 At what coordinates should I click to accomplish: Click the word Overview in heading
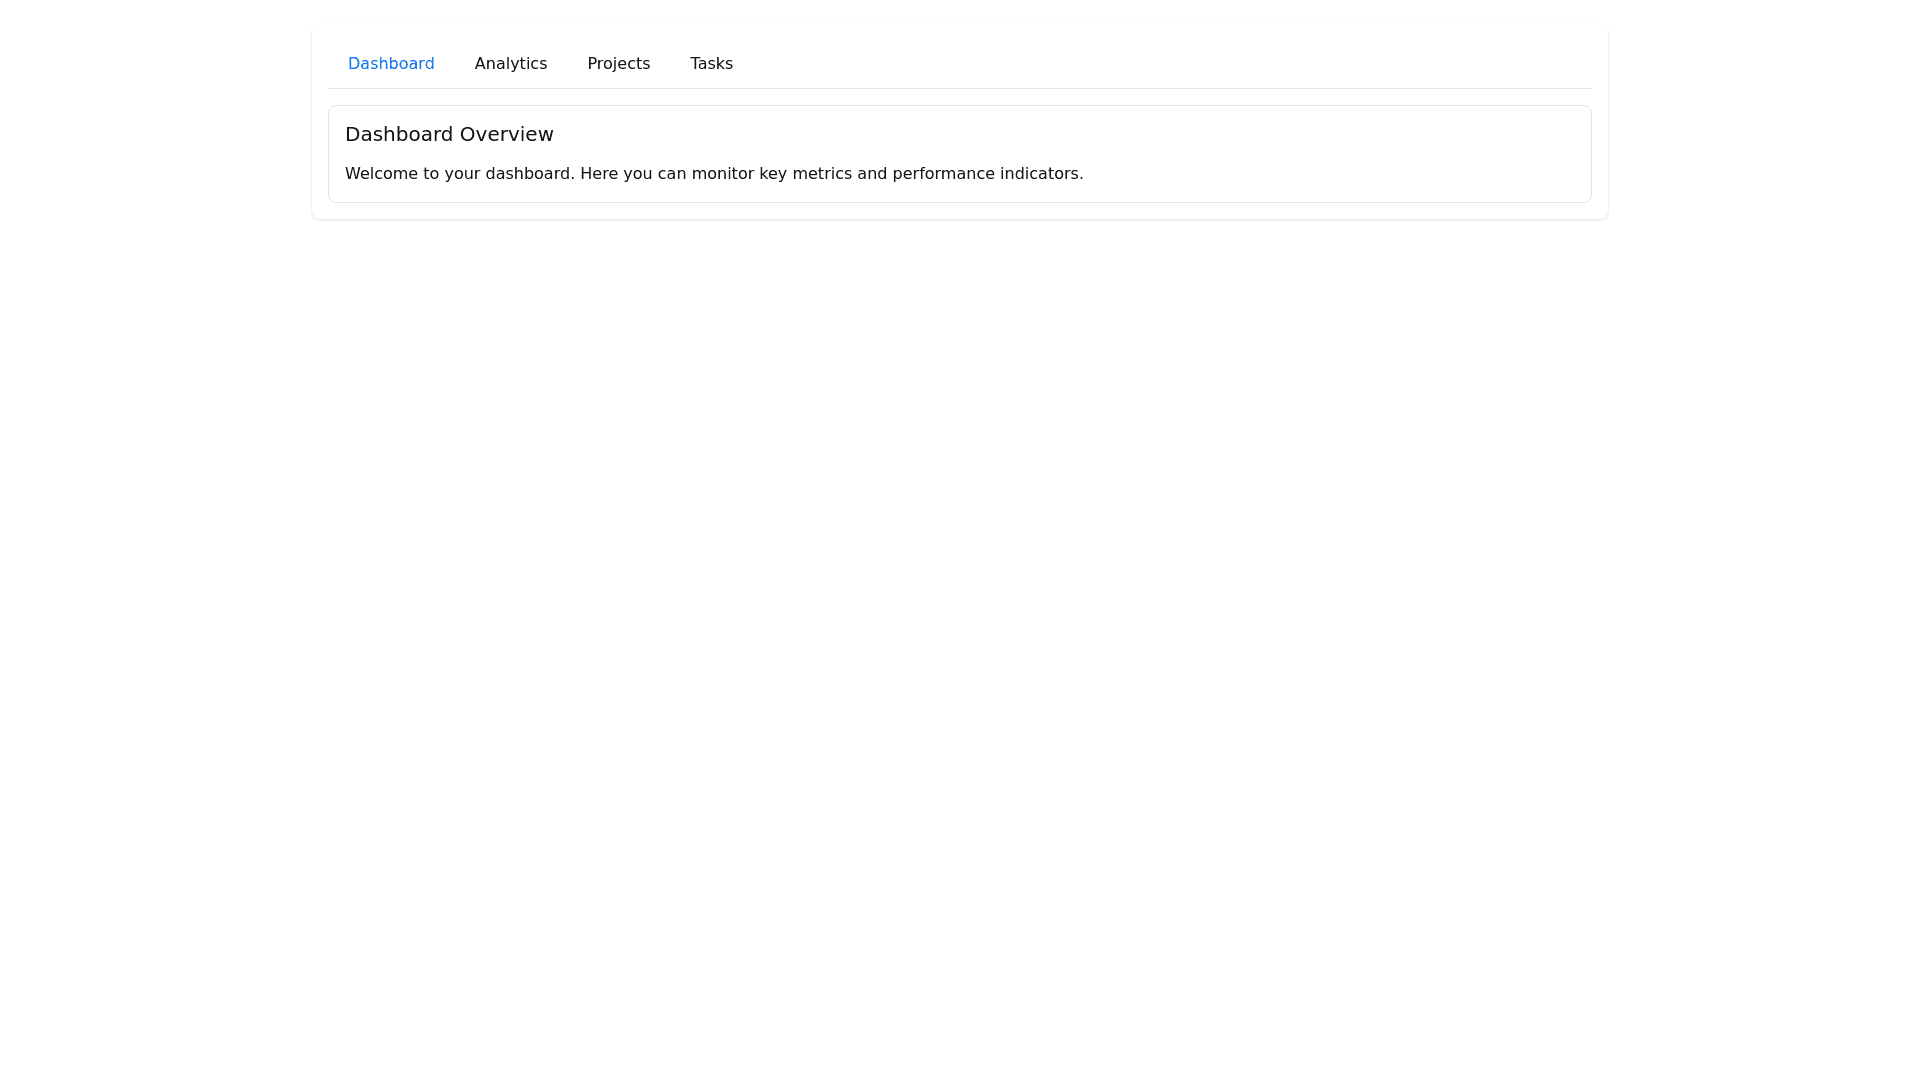click(506, 134)
